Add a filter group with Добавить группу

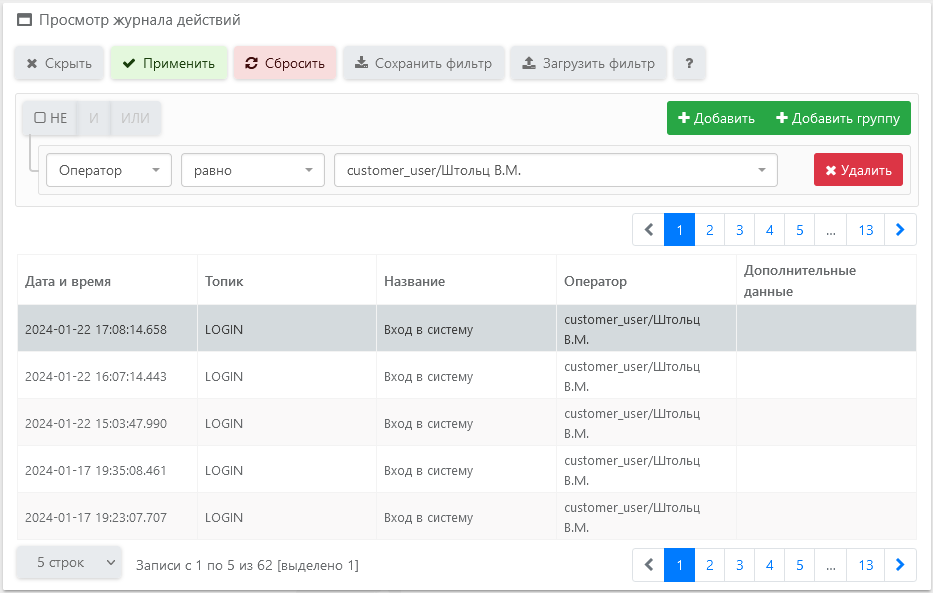[836, 118]
